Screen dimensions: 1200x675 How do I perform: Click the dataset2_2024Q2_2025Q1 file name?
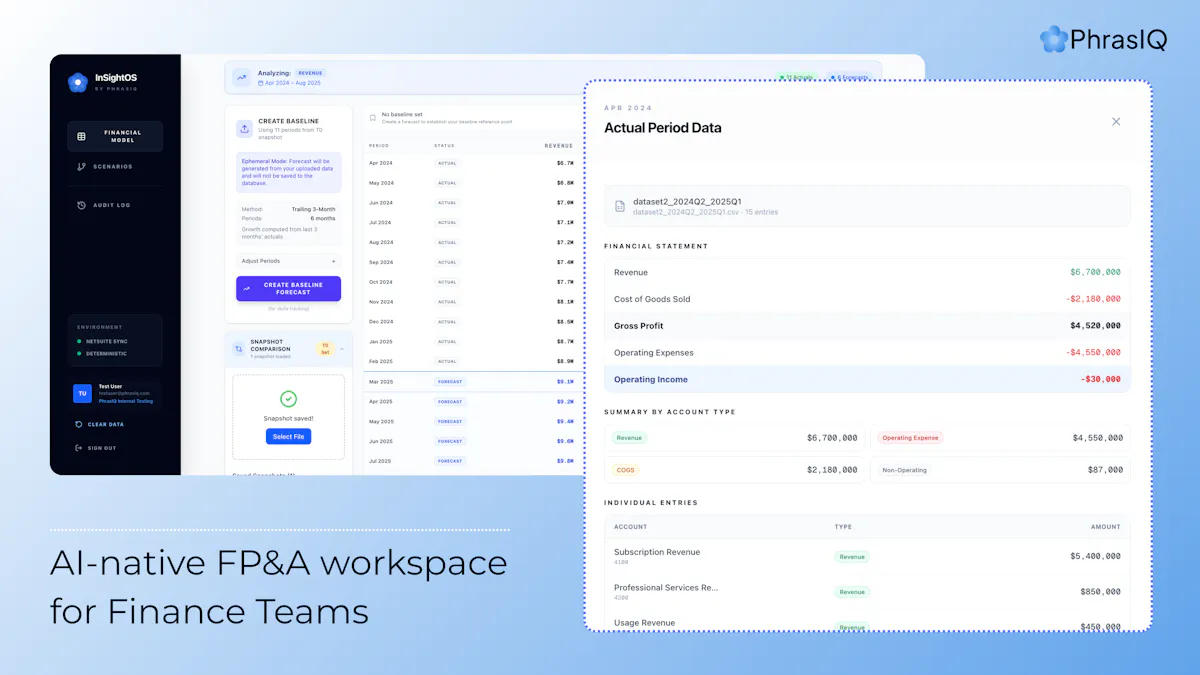[685, 201]
